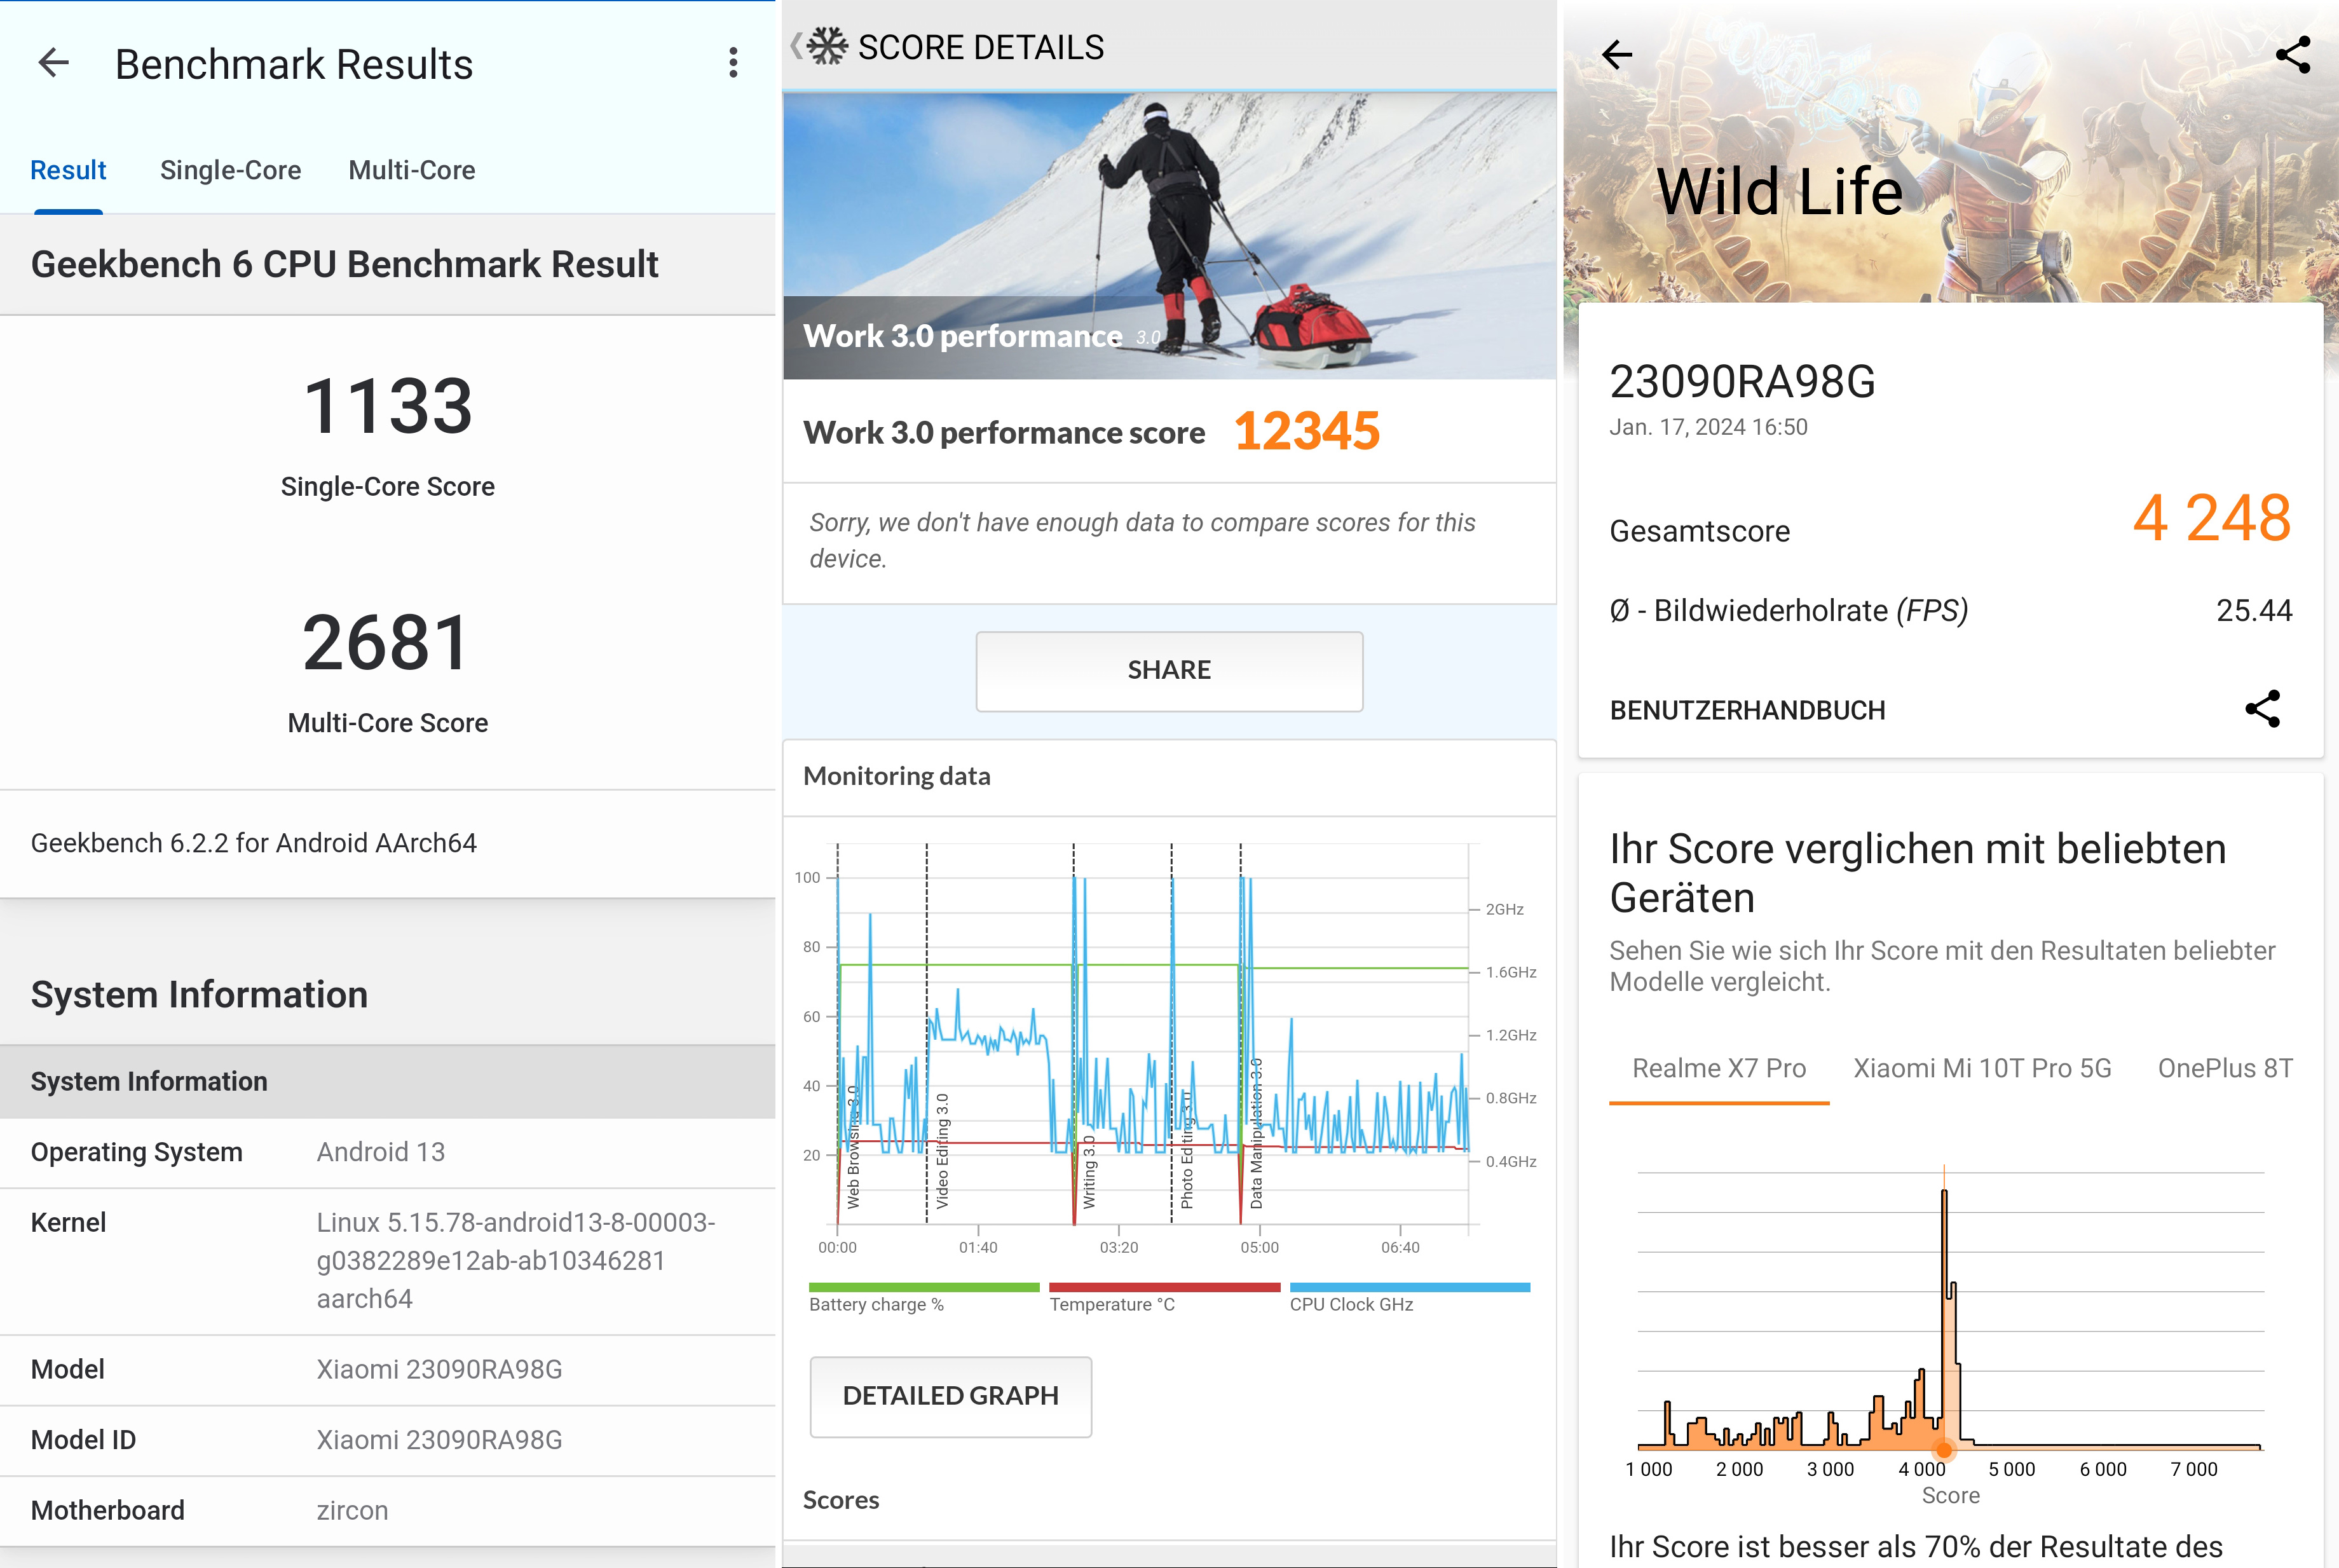The height and width of the screenshot is (1568, 2339).
Task: Click the CPU Clock GHz legend swatch
Action: 1409,1288
